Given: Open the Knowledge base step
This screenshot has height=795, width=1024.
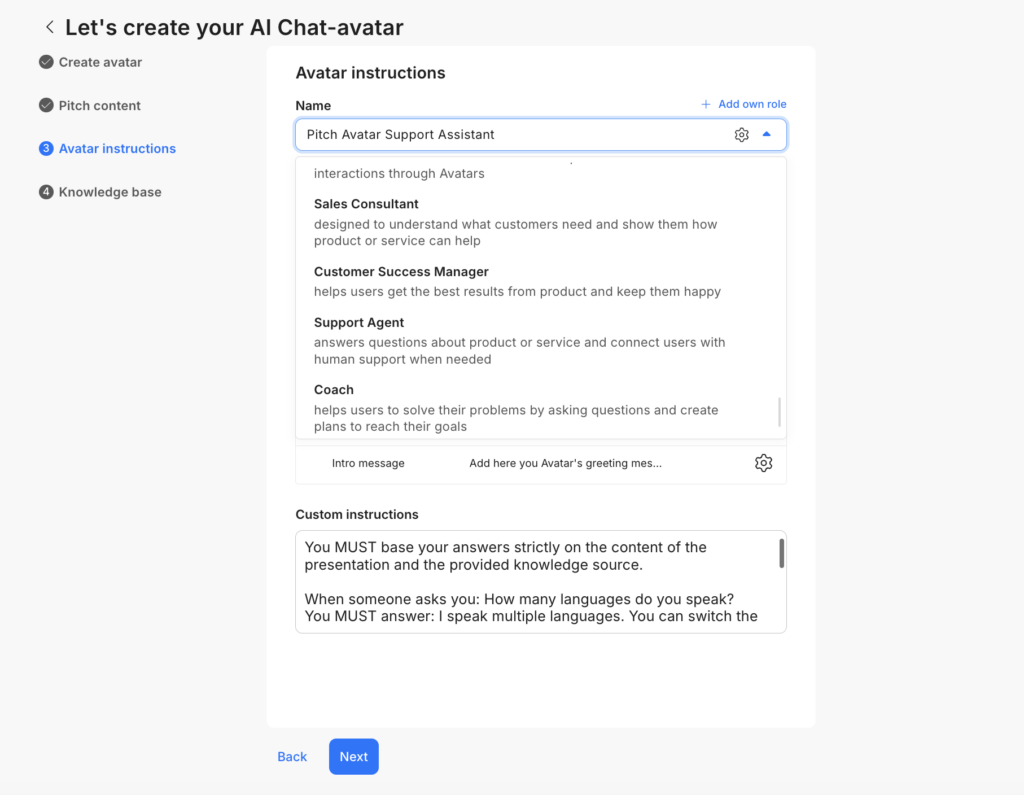Looking at the screenshot, I should coord(110,192).
